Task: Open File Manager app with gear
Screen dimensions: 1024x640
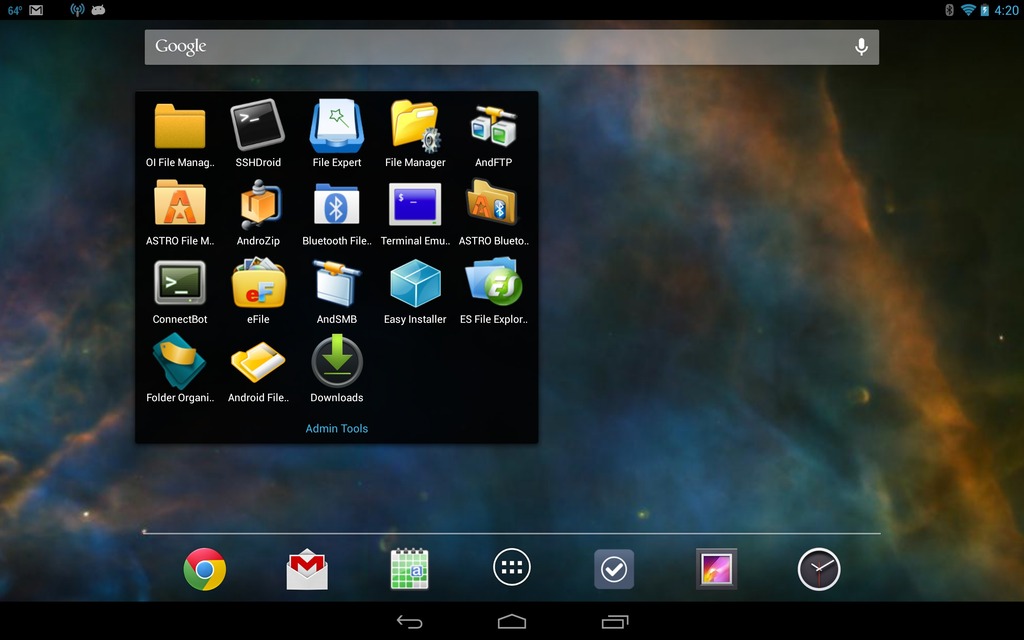Action: click(415, 135)
